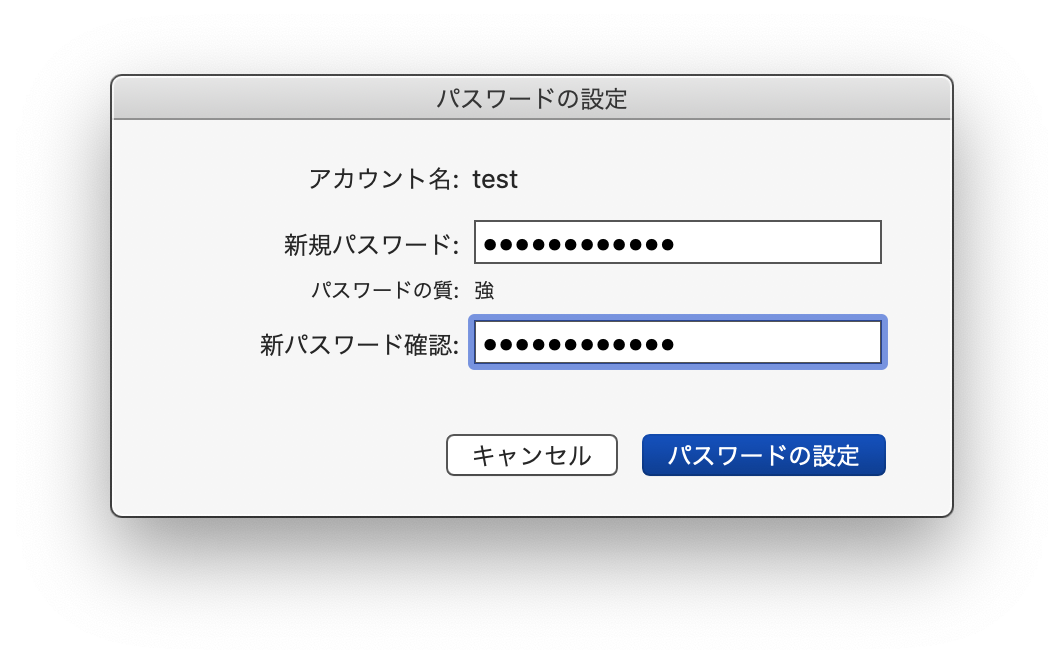Click the 新パスワード確認 label
Viewport: 1064px width, 664px height.
tap(359, 345)
